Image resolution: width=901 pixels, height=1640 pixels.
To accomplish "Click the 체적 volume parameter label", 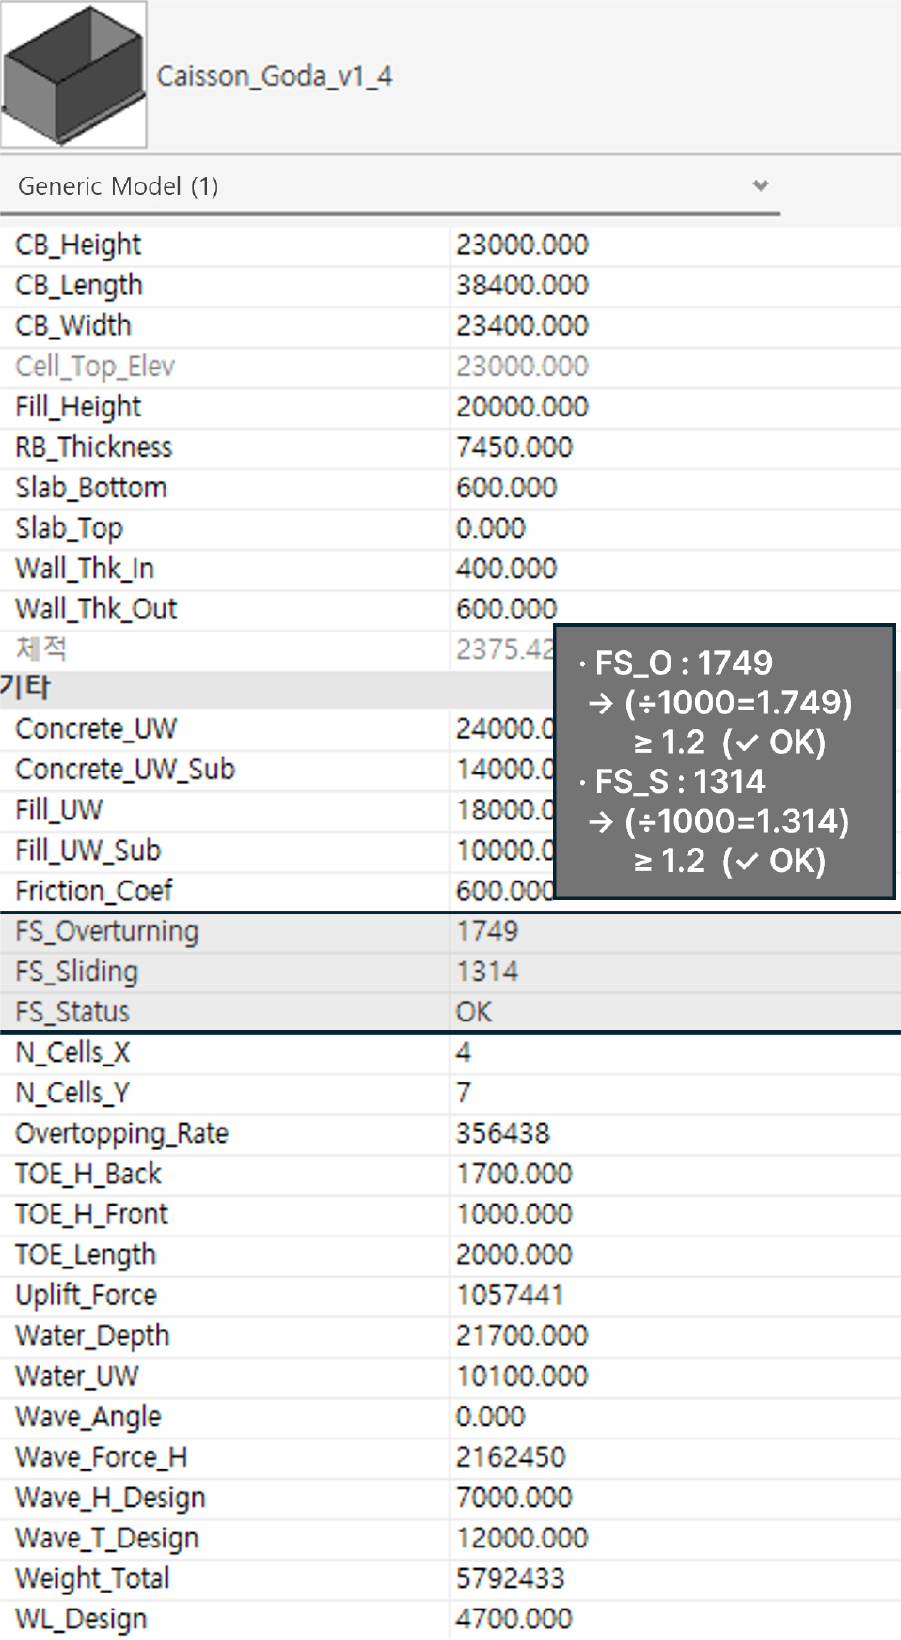I will pos(41,649).
